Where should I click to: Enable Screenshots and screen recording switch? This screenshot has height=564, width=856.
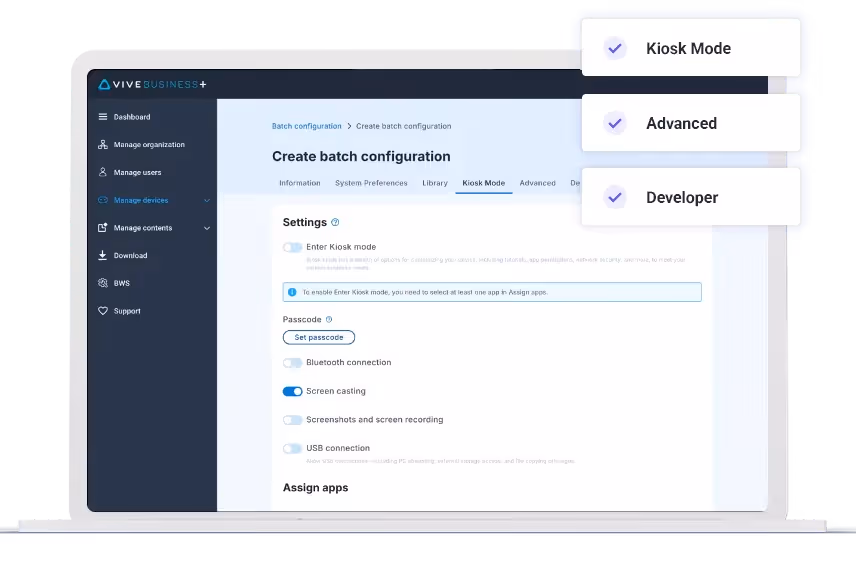[293, 420]
